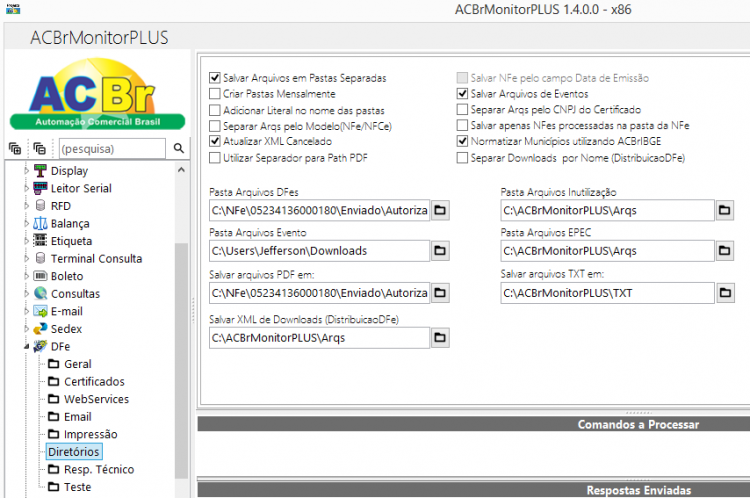
Task: Browse folder for Pasta Arquivos EPEC
Action: click(725, 251)
